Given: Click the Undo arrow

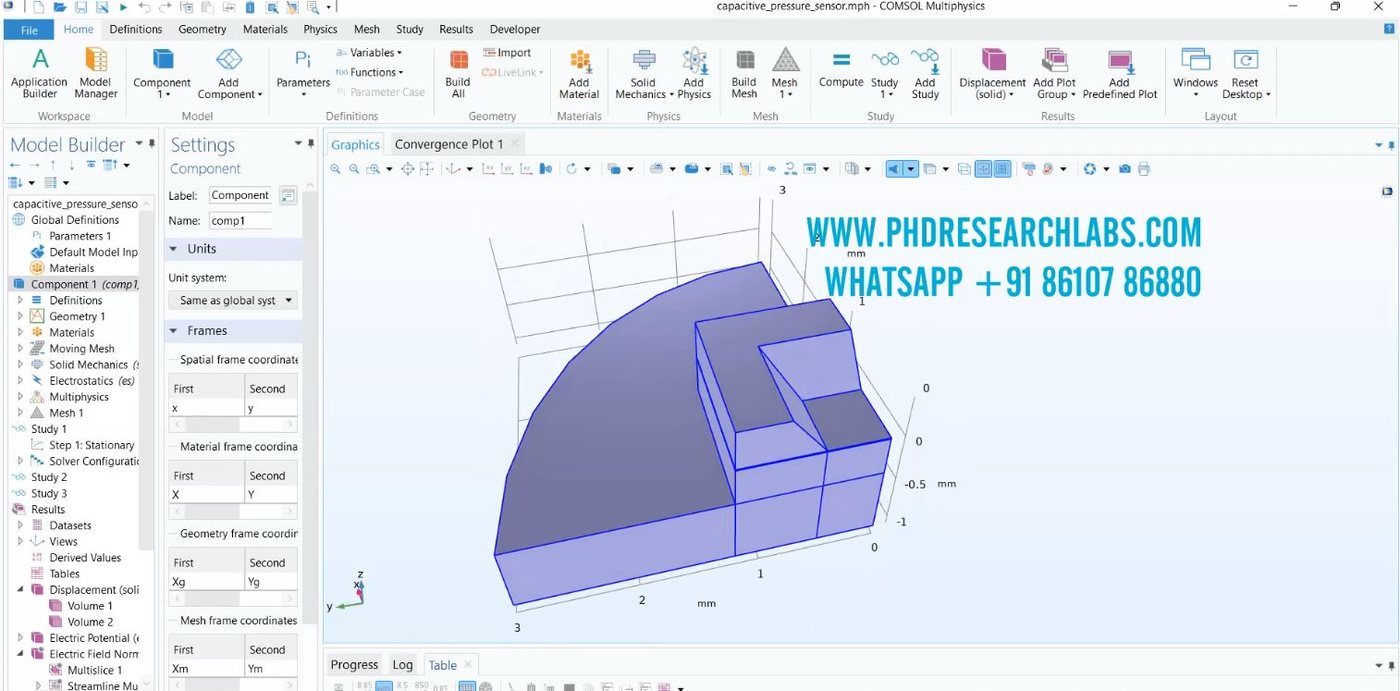Looking at the screenshot, I should click(x=146, y=7).
